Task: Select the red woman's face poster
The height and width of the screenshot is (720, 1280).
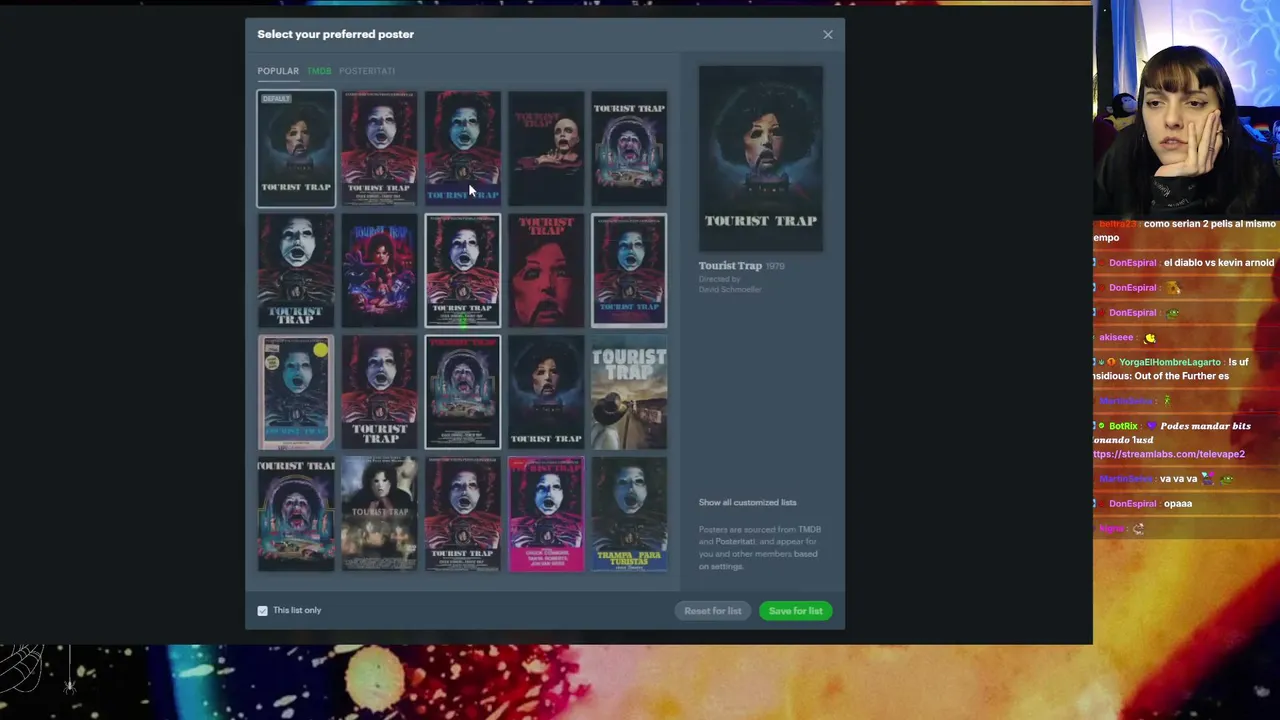Action: [546, 271]
